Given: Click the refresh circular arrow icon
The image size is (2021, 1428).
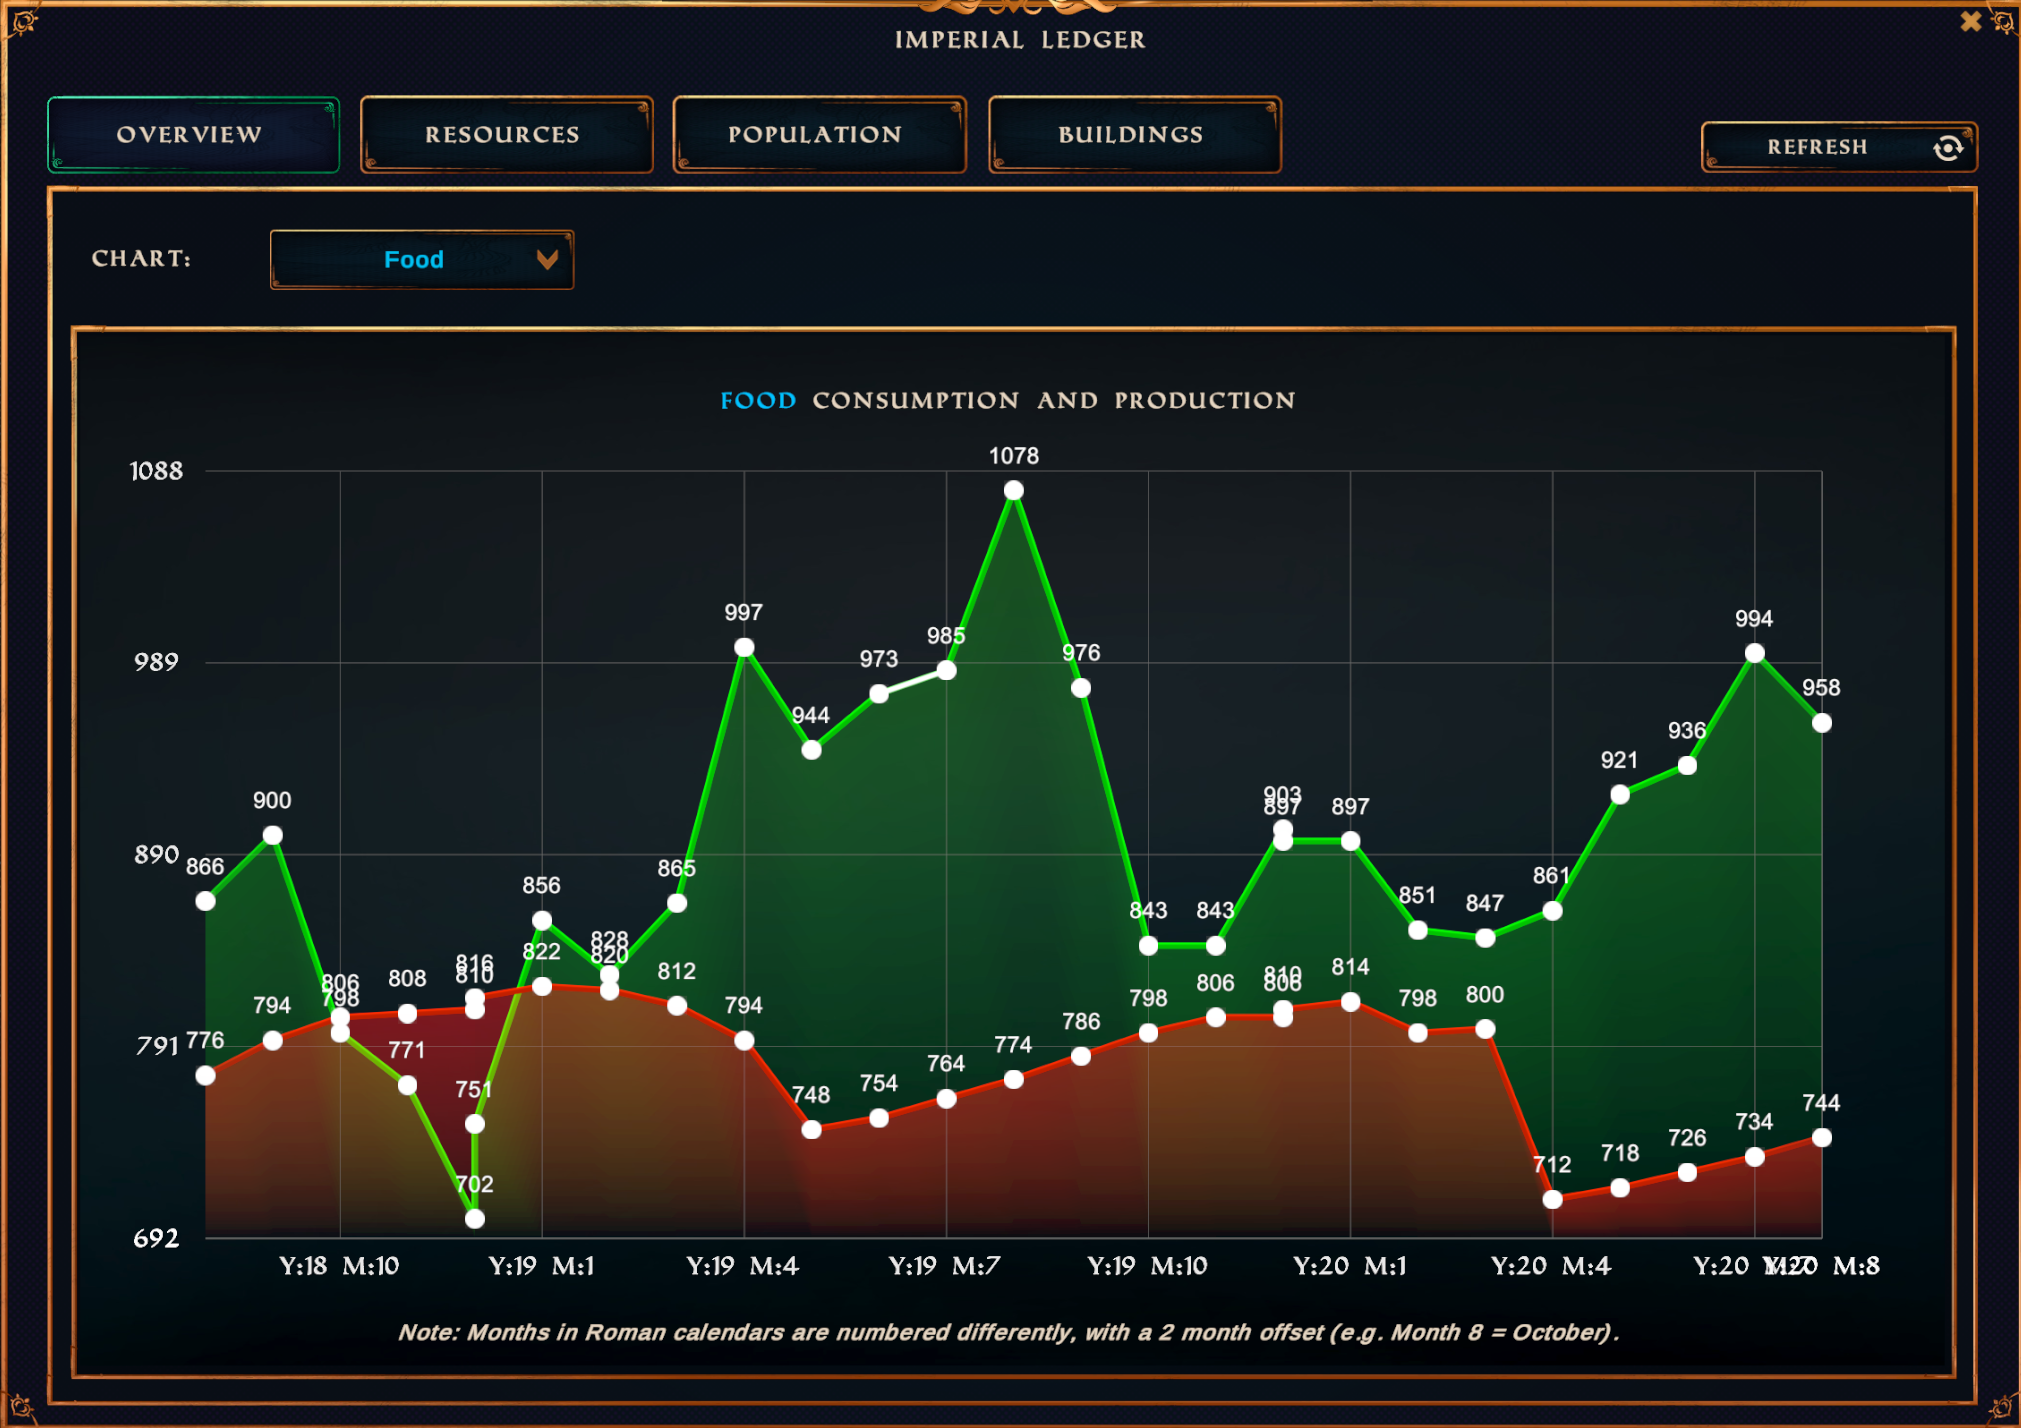Looking at the screenshot, I should click(1947, 148).
